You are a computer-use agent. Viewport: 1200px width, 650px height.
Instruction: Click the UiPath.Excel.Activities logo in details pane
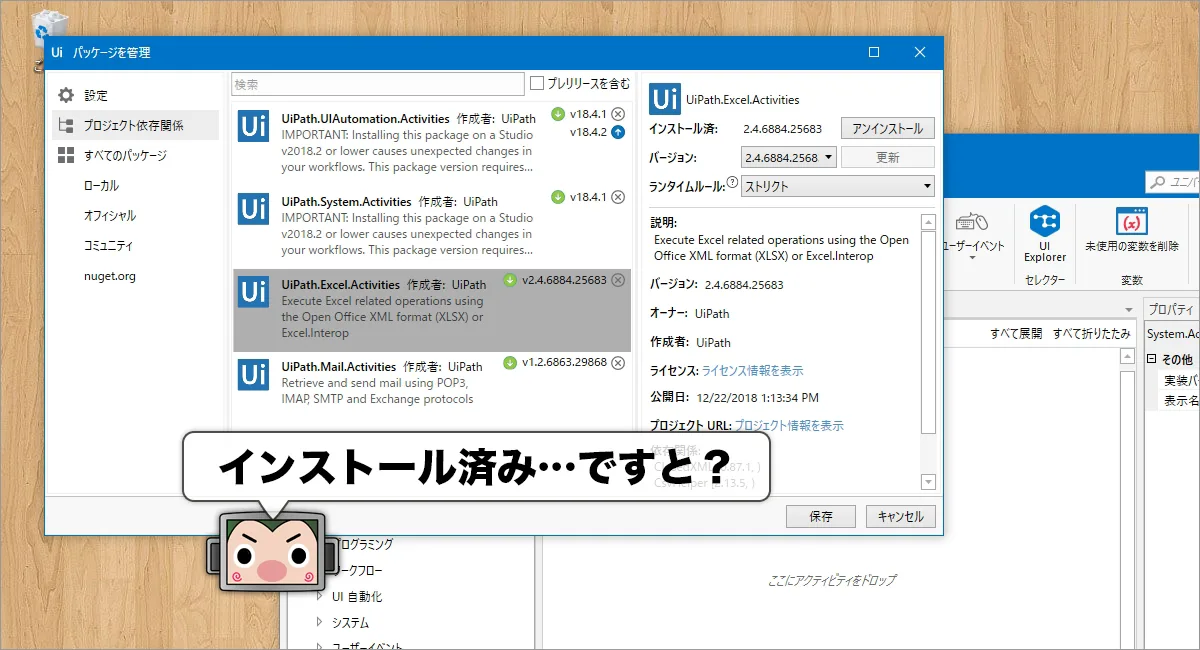(x=665, y=99)
